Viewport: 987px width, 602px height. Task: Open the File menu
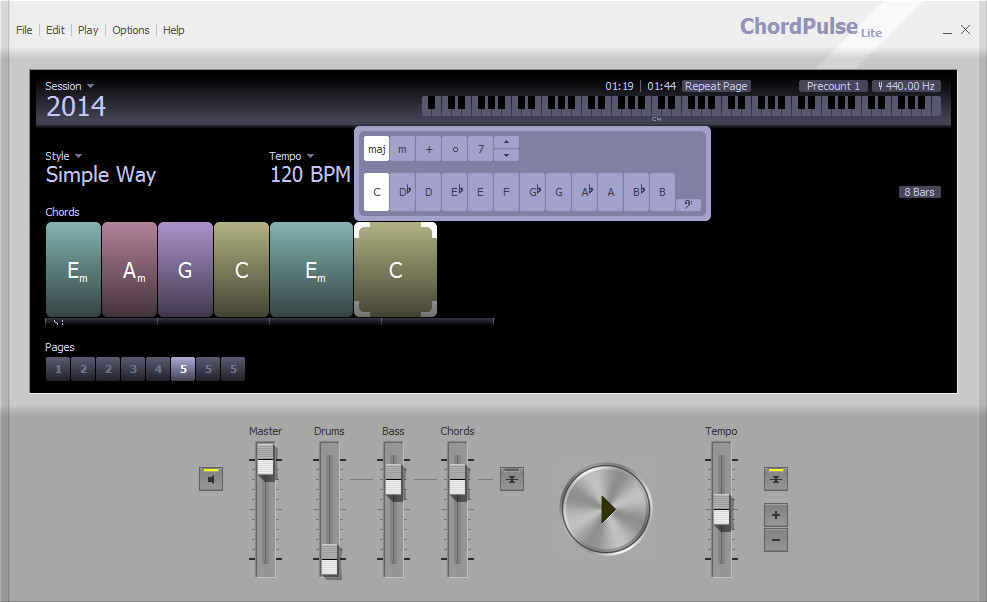[x=24, y=30]
